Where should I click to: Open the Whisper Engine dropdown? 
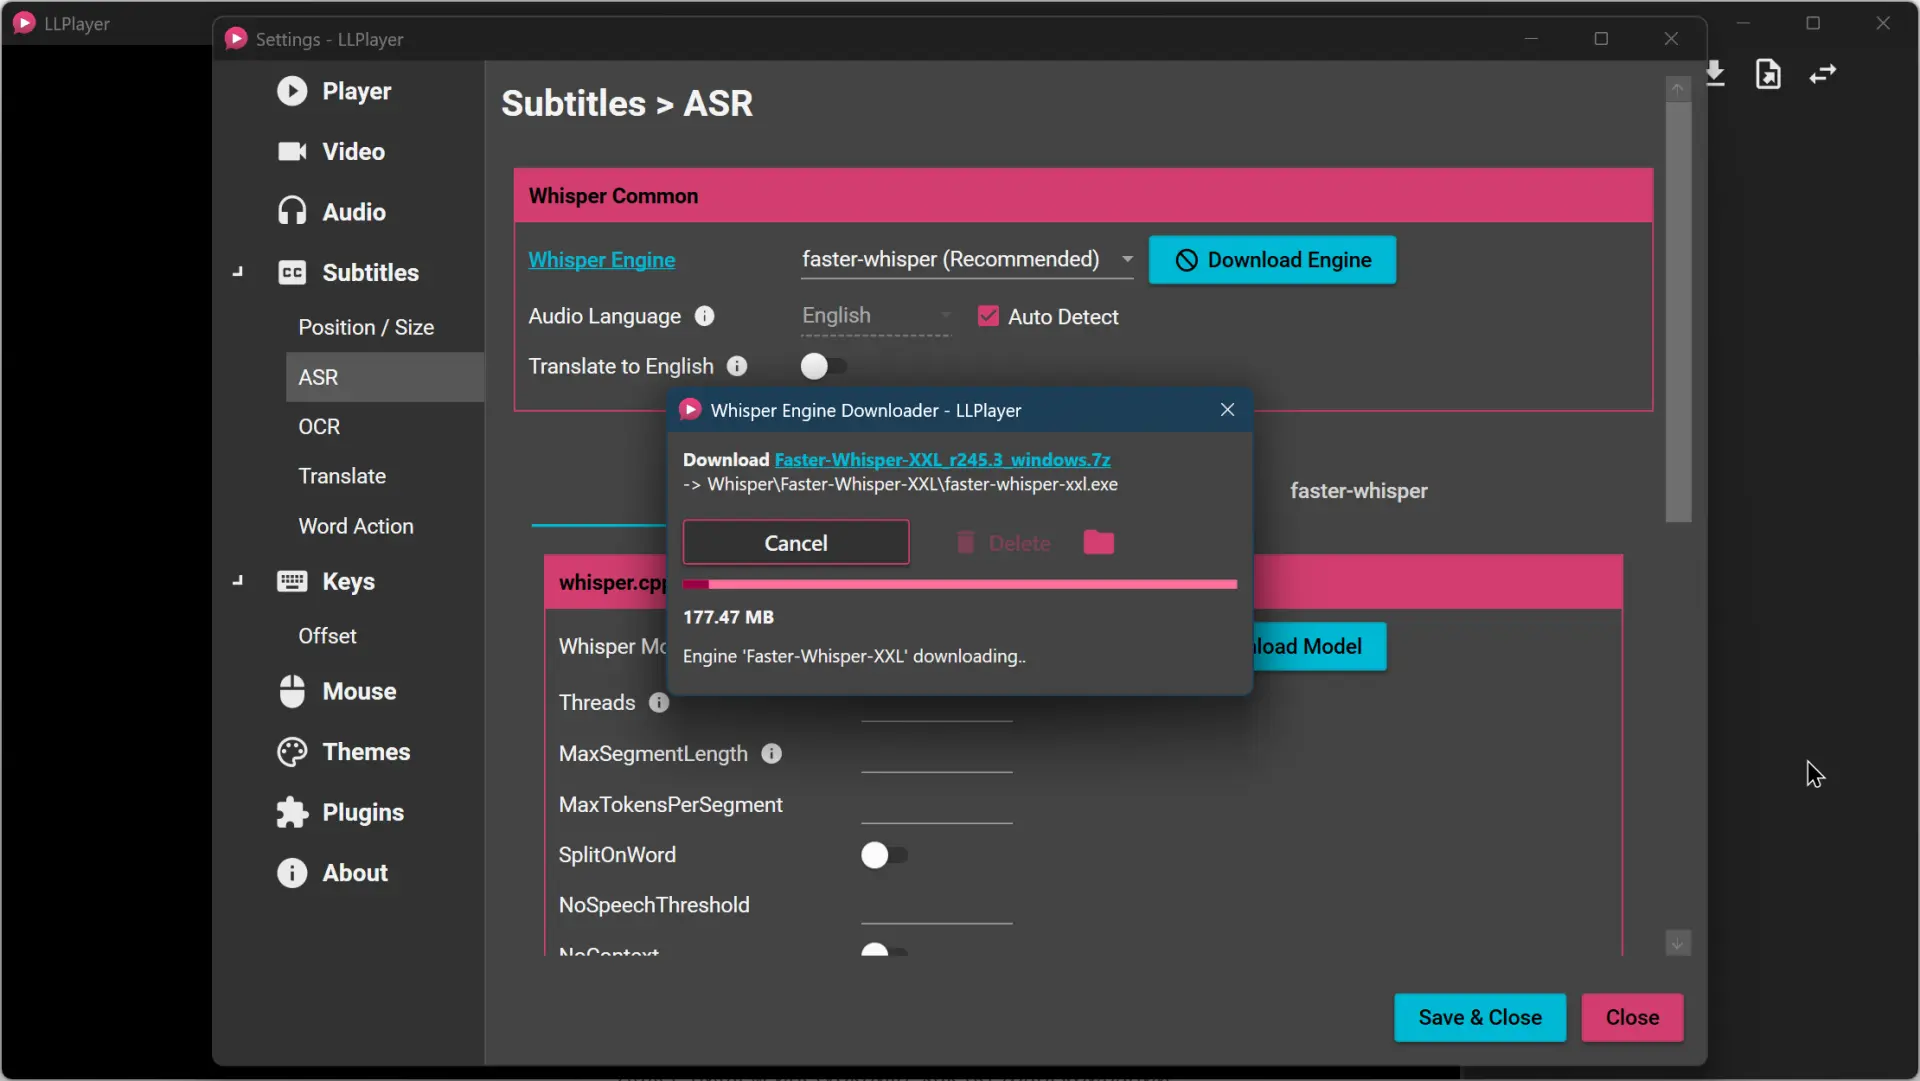pyautogui.click(x=967, y=259)
